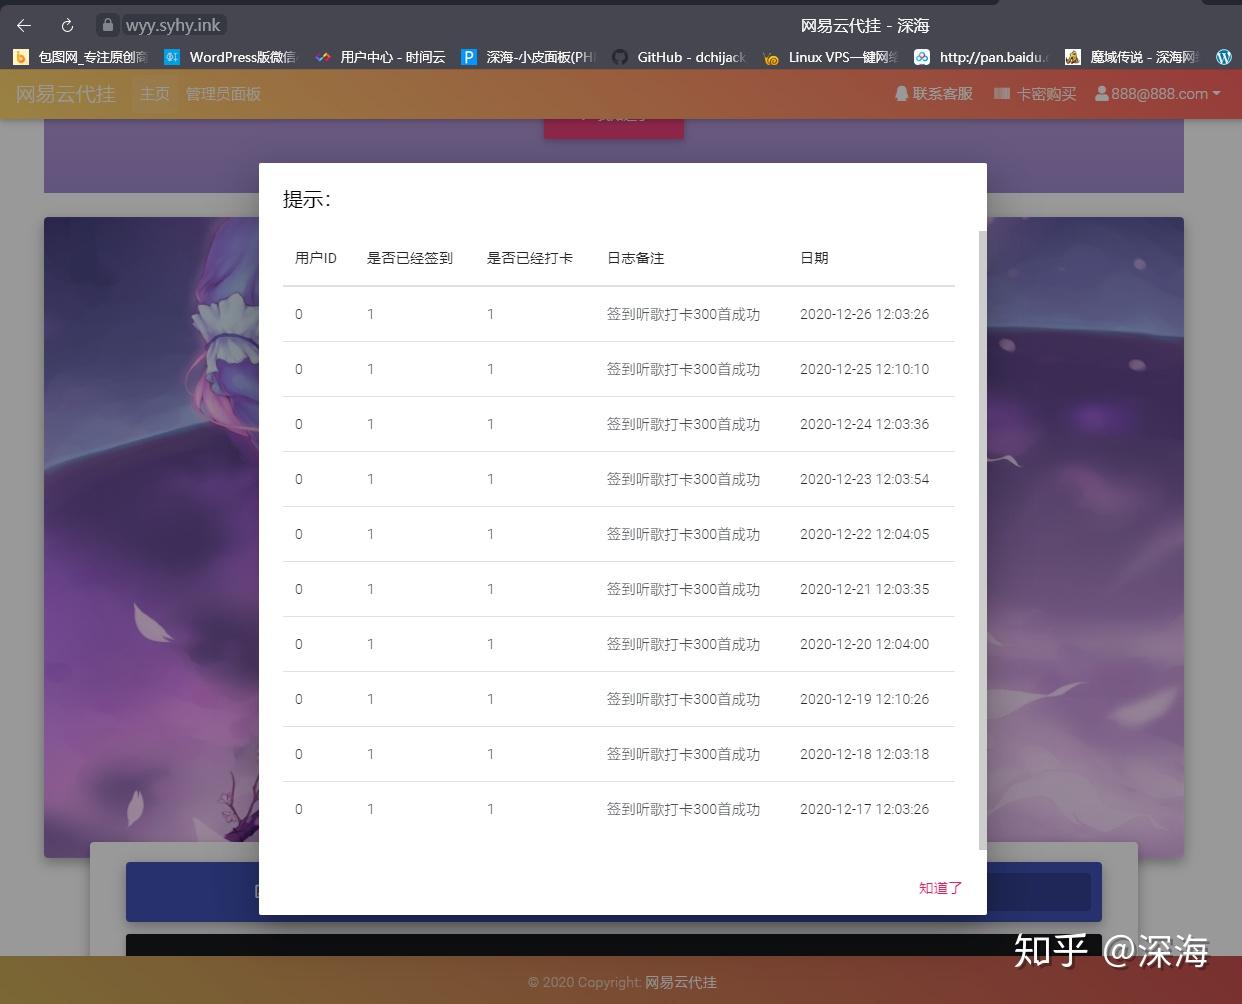Open the WordPress版微信 bookmark
Viewport: 1242px width, 1004px height.
tap(230, 57)
